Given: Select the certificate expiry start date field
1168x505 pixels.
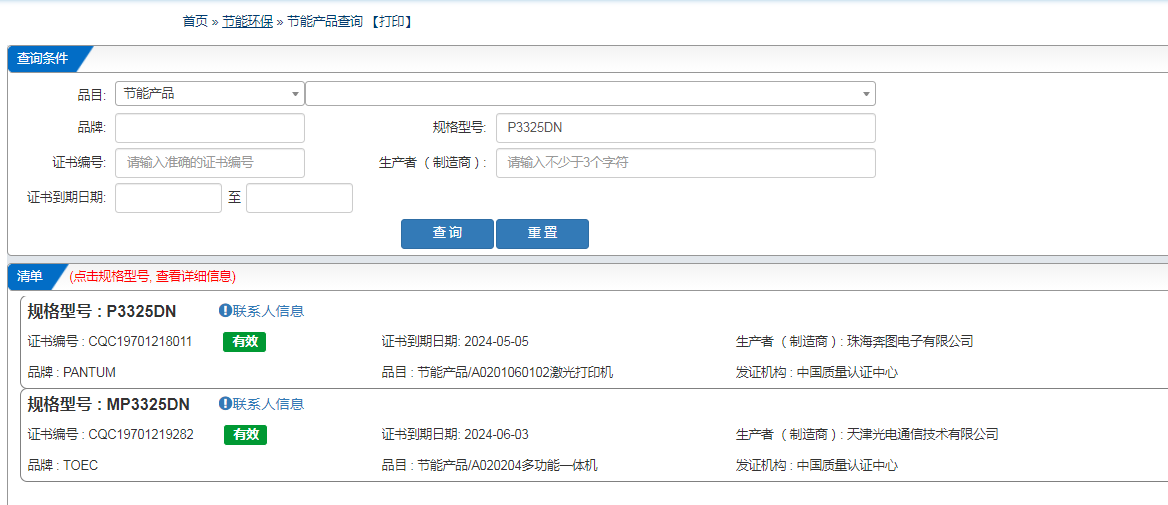Looking at the screenshot, I should [168, 198].
